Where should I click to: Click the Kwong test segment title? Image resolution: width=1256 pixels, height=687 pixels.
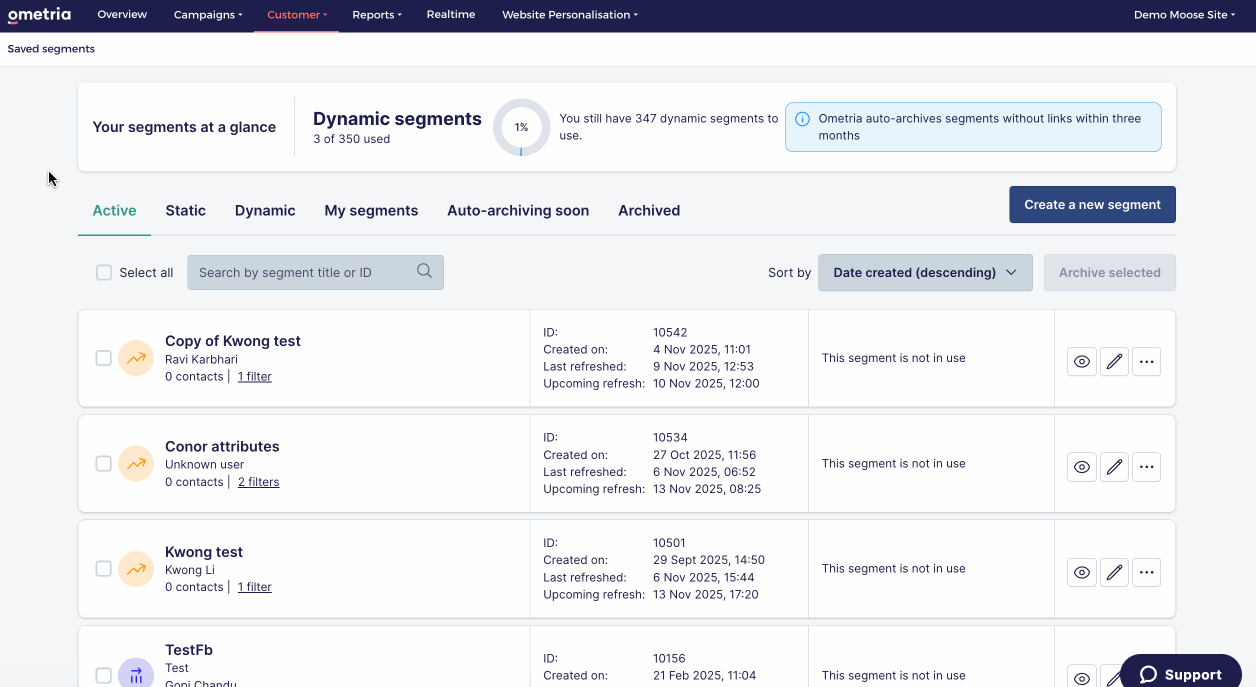tap(204, 552)
